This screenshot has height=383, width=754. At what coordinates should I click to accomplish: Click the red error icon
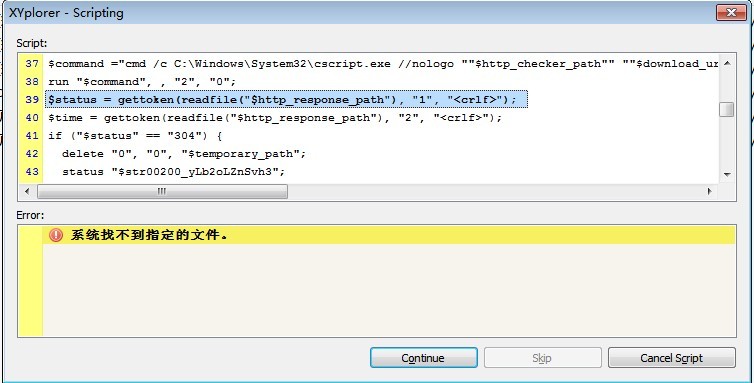click(x=56, y=235)
